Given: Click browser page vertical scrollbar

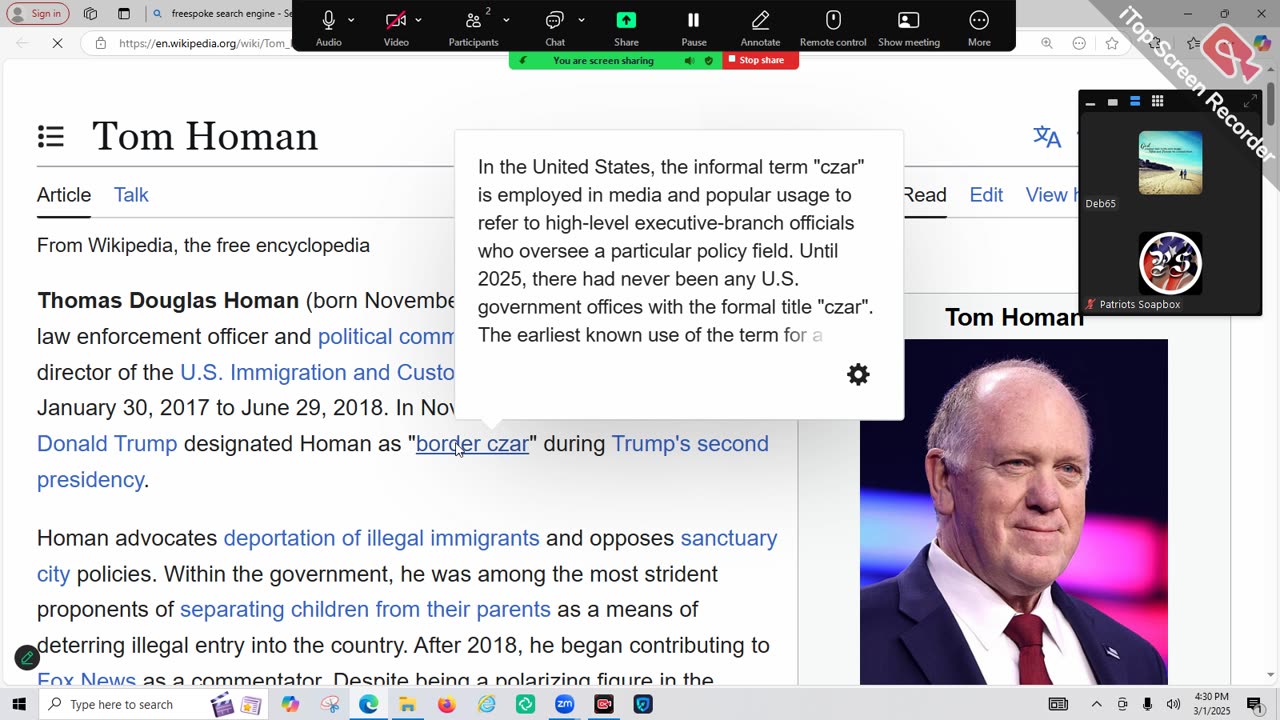Looking at the screenshot, I should (x=1271, y=104).
